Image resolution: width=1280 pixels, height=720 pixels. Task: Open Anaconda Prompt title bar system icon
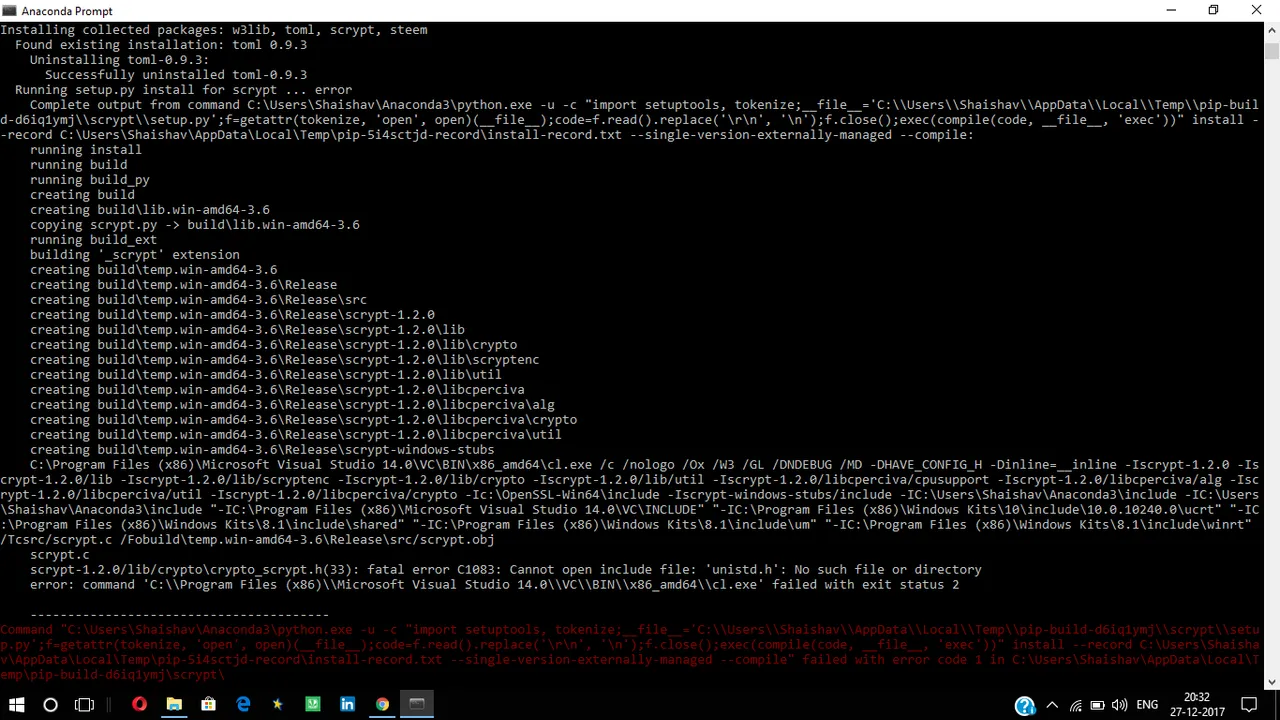point(10,11)
